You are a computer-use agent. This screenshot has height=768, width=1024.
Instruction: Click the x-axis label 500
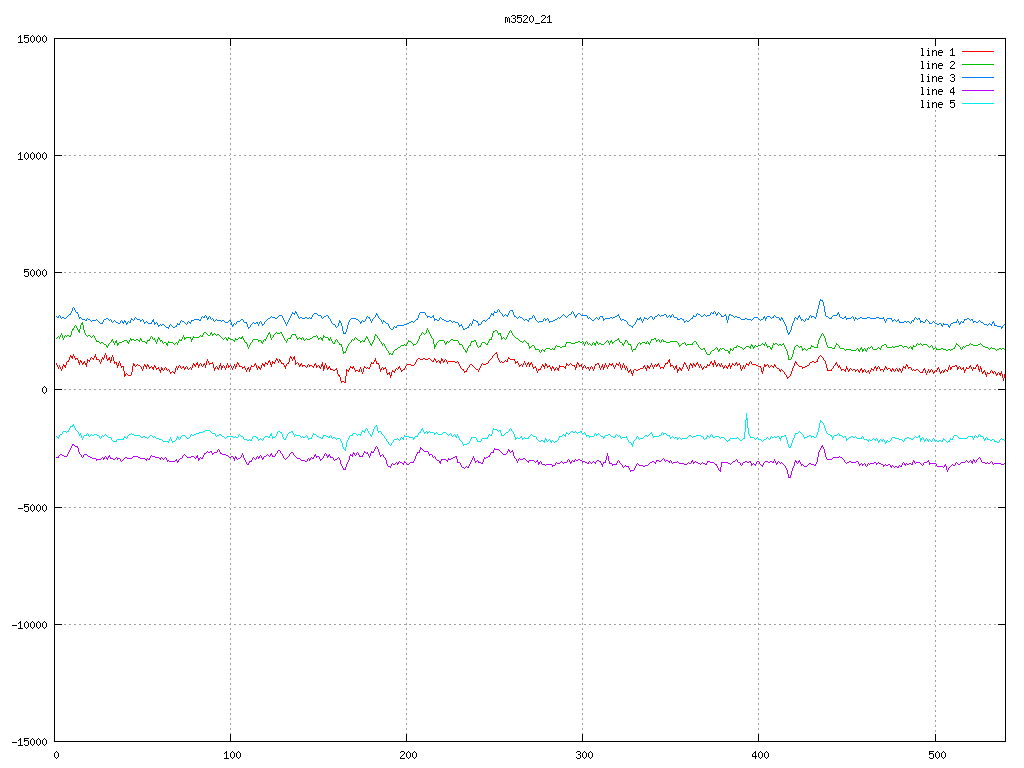point(936,756)
